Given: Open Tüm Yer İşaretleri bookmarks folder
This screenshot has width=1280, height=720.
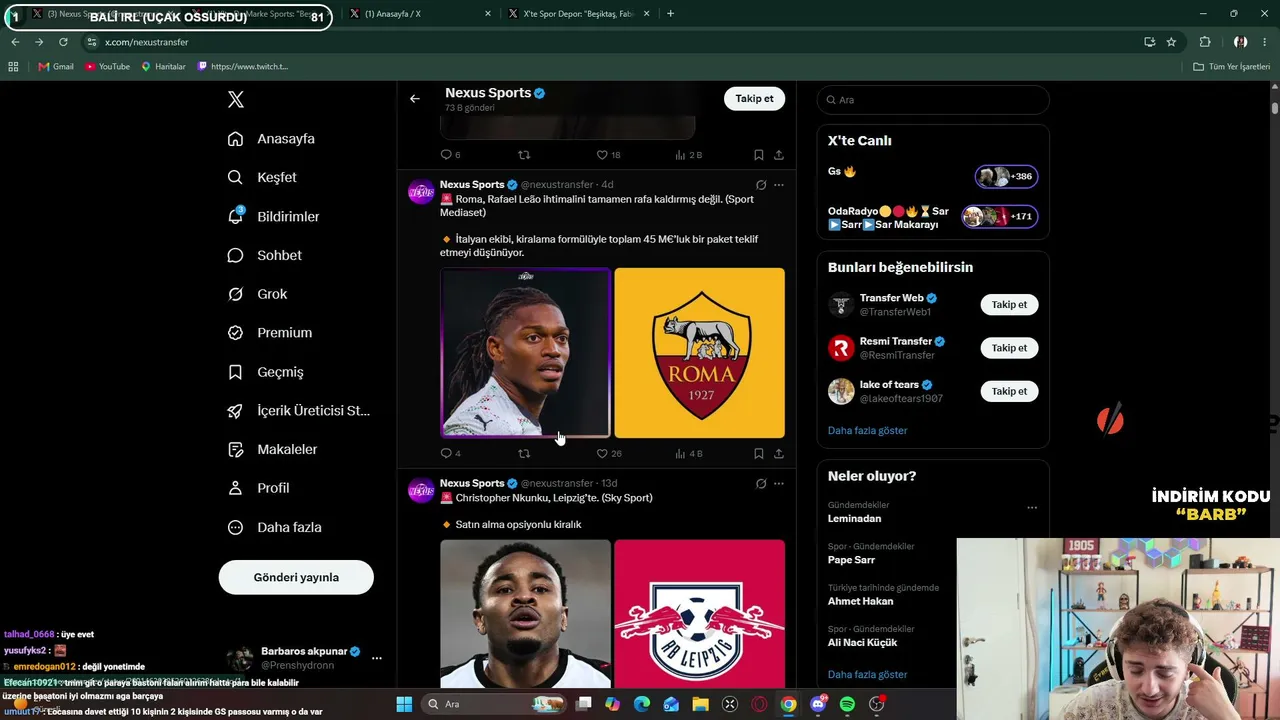Looking at the screenshot, I should [1231, 67].
